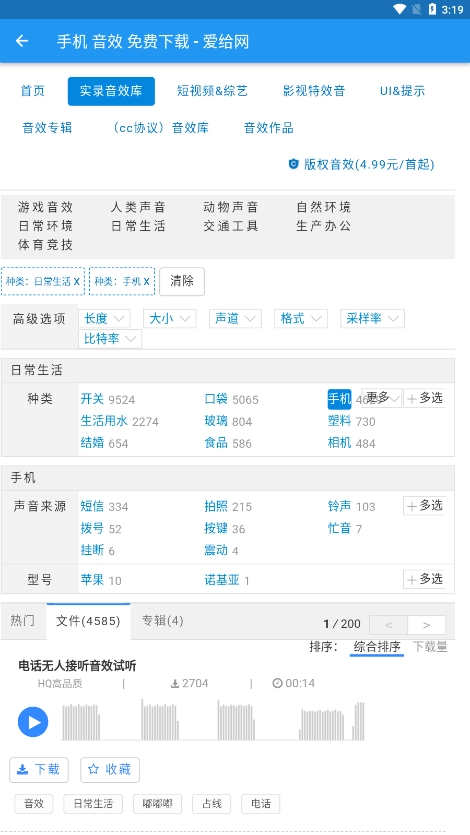Filter by 玻璃 type

coord(216,421)
